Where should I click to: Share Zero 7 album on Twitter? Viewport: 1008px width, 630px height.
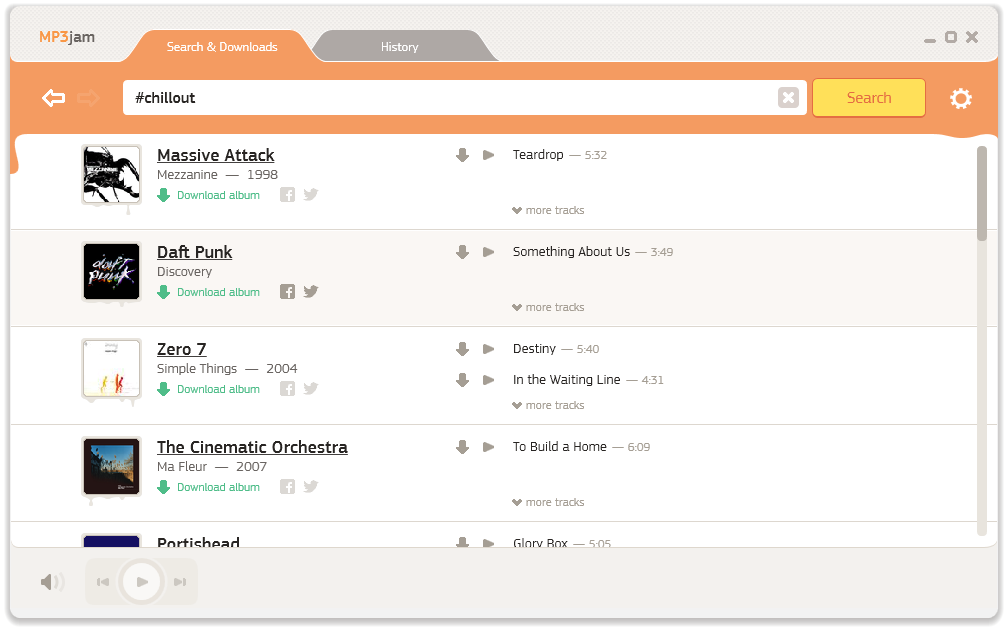pyautogui.click(x=311, y=388)
